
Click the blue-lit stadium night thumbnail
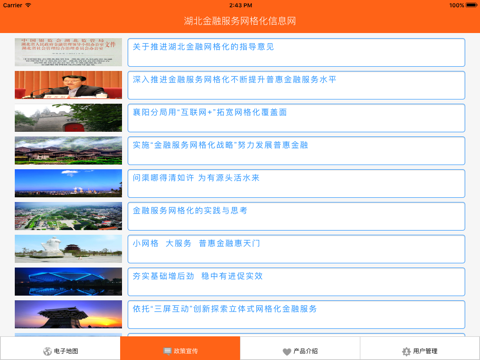pyautogui.click(x=68, y=282)
